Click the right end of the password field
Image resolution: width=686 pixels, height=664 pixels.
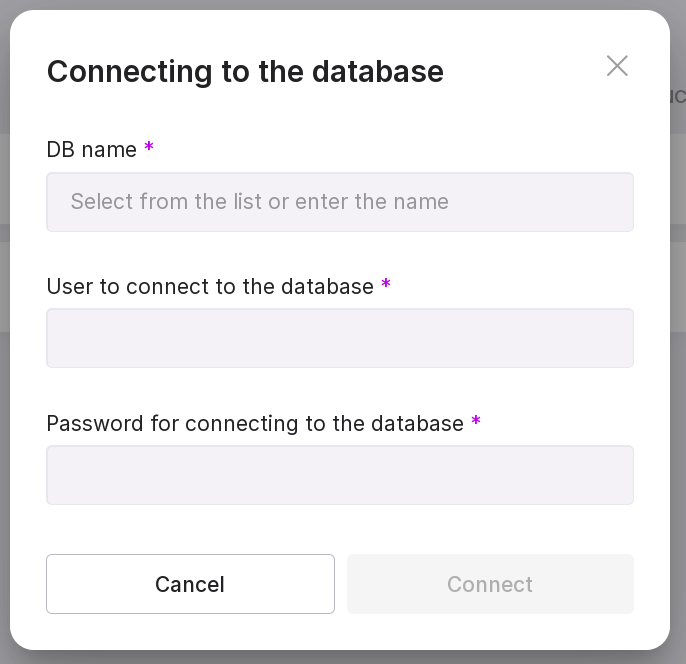tap(610, 475)
